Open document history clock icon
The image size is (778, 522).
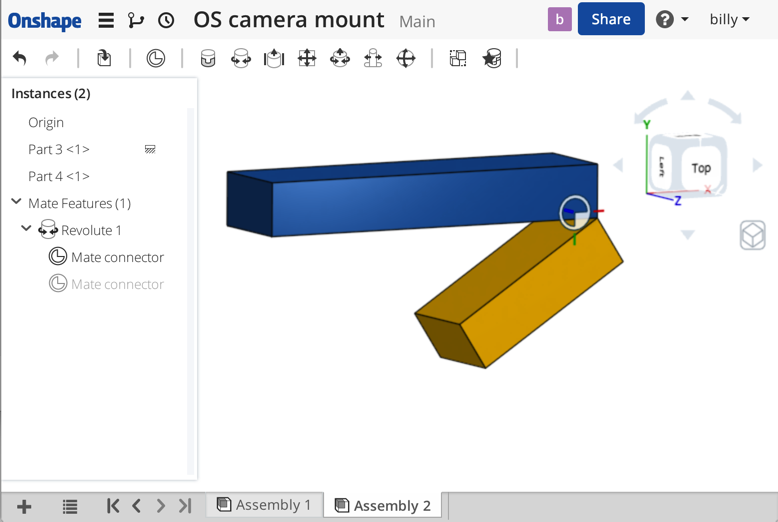coord(166,20)
